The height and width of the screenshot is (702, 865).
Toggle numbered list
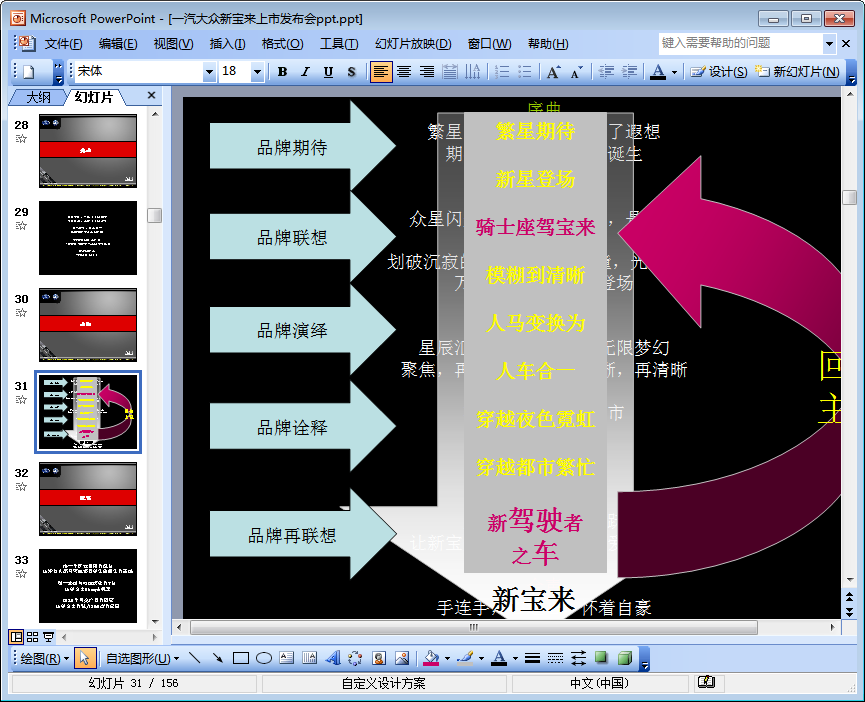click(502, 72)
